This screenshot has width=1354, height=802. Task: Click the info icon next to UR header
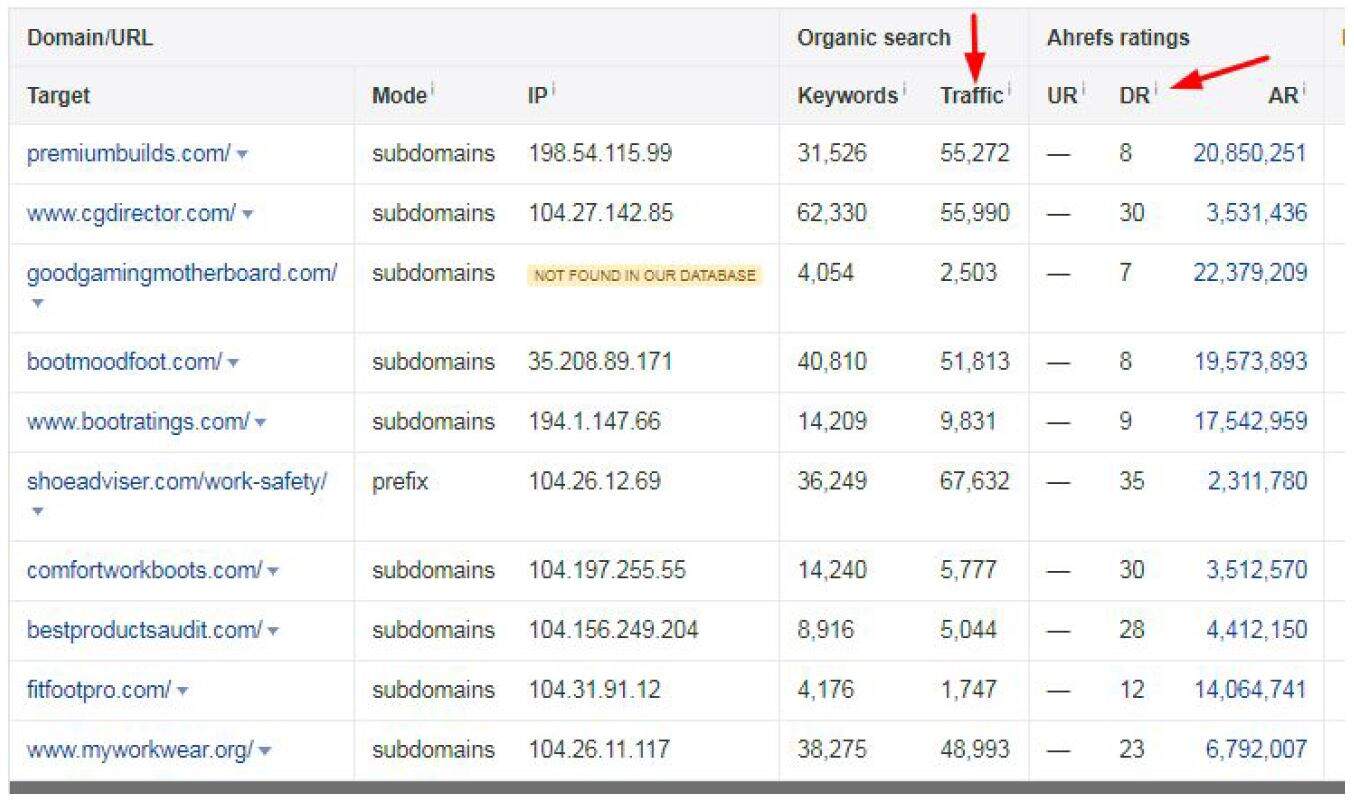click(1083, 90)
